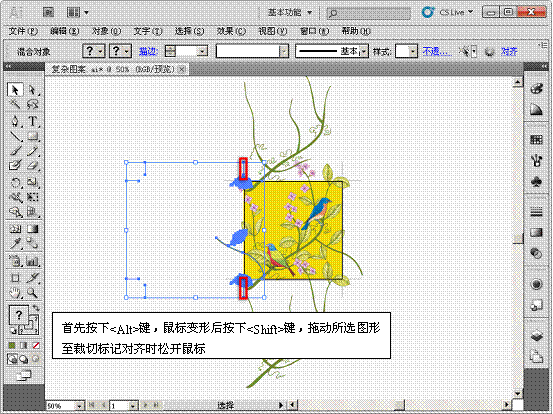Viewport: 553px width, 414px height.
Task: Select the Blob Brush tool
Action: pyautogui.click(x=15, y=165)
